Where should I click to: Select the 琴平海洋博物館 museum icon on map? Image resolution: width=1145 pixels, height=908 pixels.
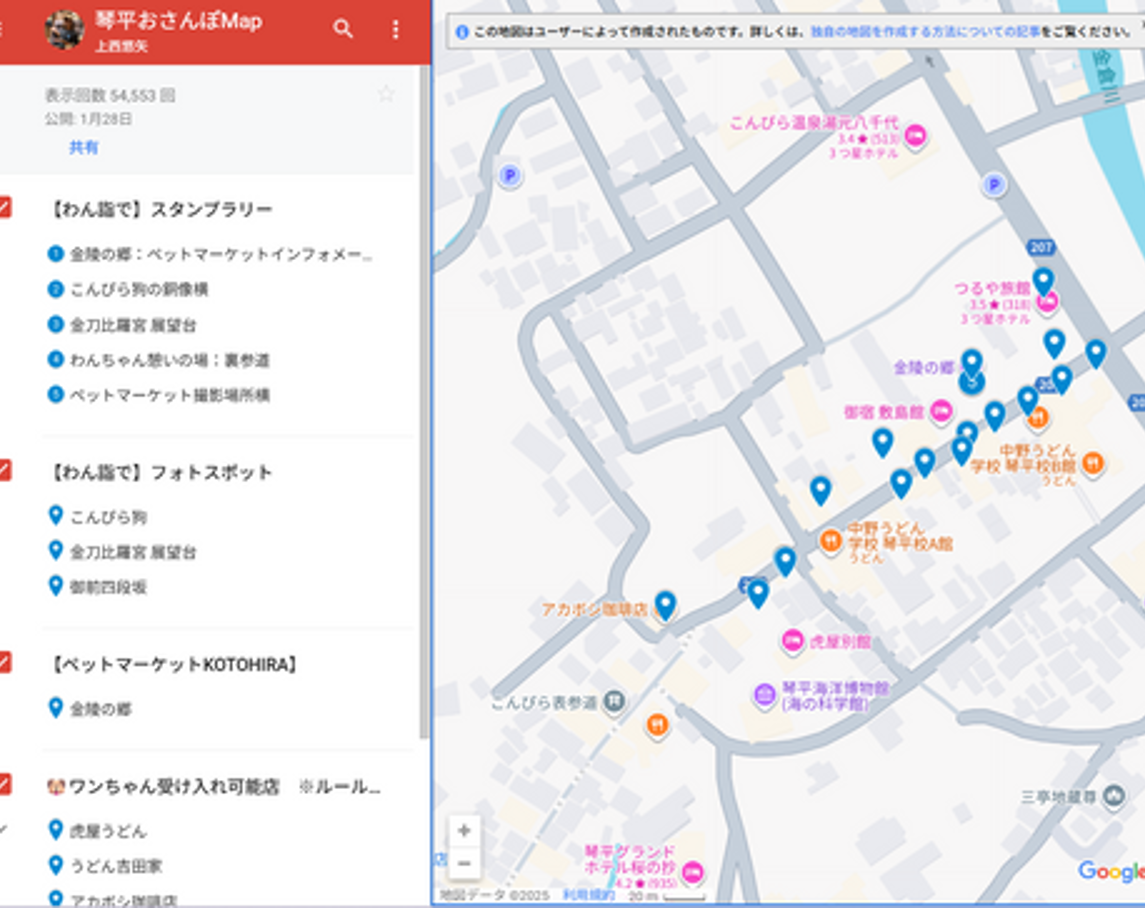pos(764,693)
